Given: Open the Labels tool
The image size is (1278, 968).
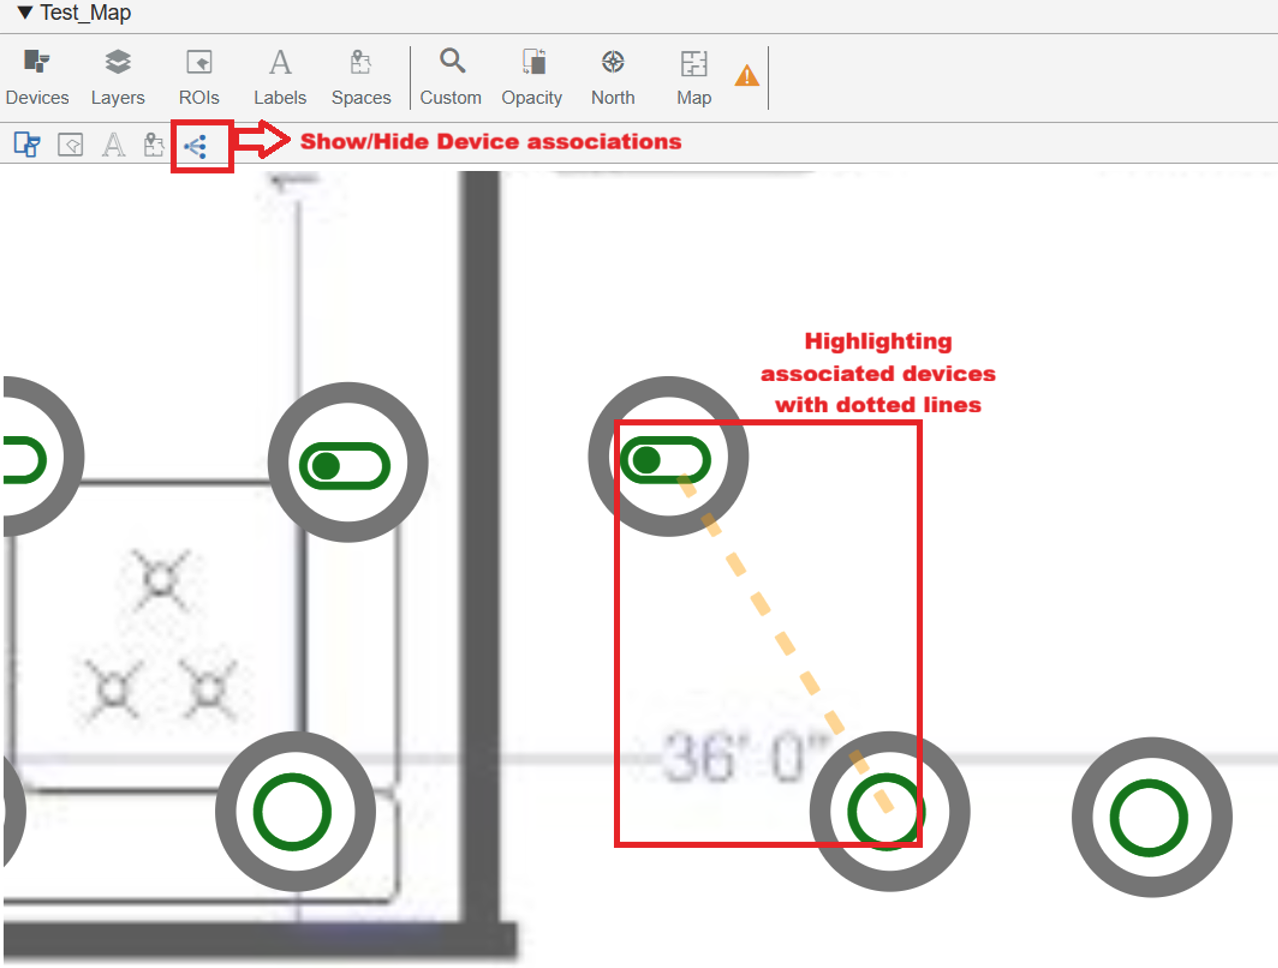Looking at the screenshot, I should point(280,76).
